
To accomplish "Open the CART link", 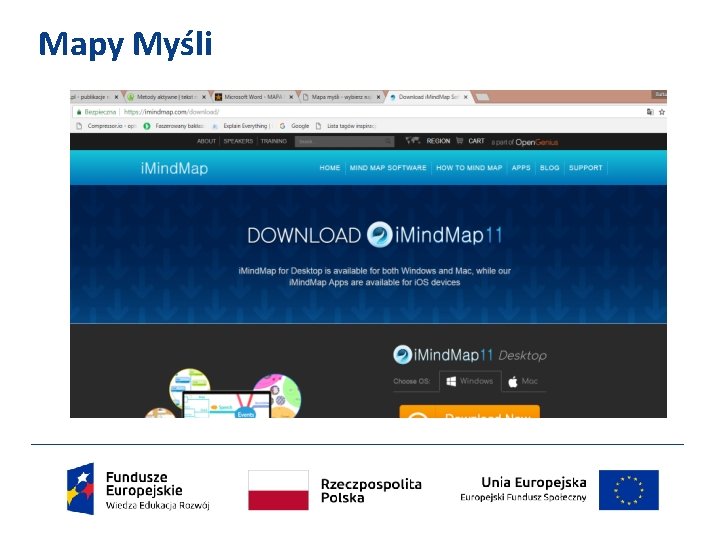I will (x=476, y=141).
